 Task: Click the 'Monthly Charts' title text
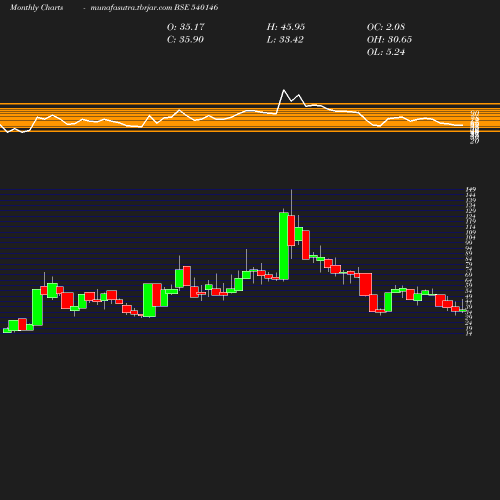coord(36,8)
